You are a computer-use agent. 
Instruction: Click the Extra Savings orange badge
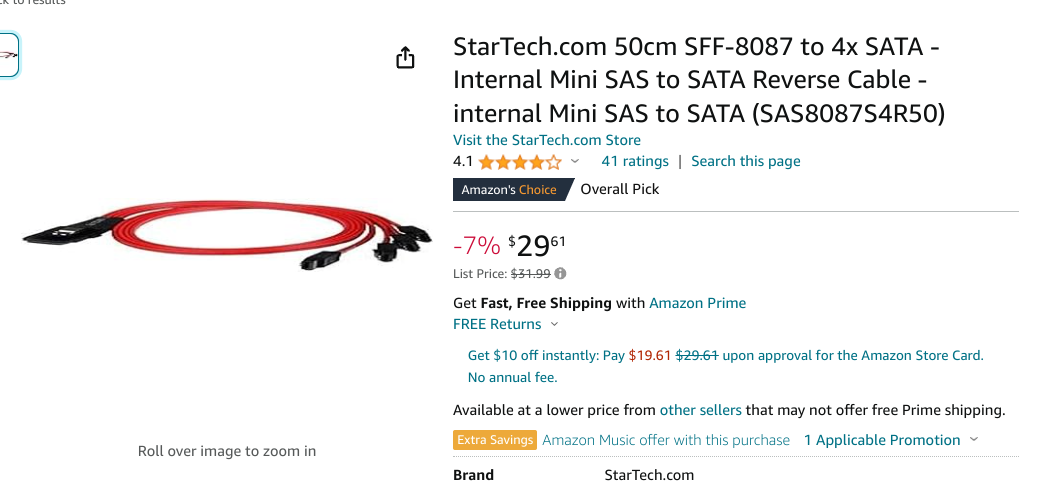pyautogui.click(x=495, y=440)
